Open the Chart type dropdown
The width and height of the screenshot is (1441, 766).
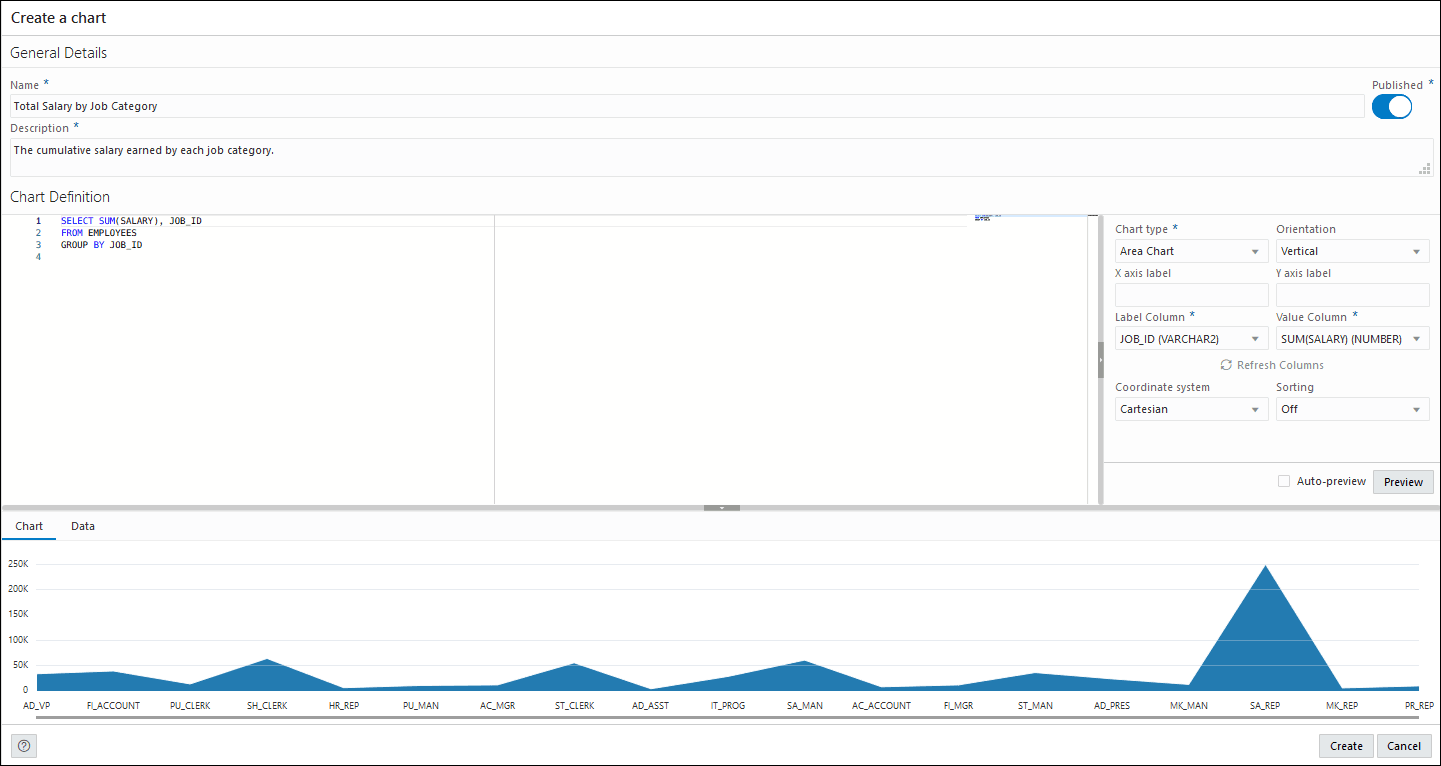[1191, 250]
